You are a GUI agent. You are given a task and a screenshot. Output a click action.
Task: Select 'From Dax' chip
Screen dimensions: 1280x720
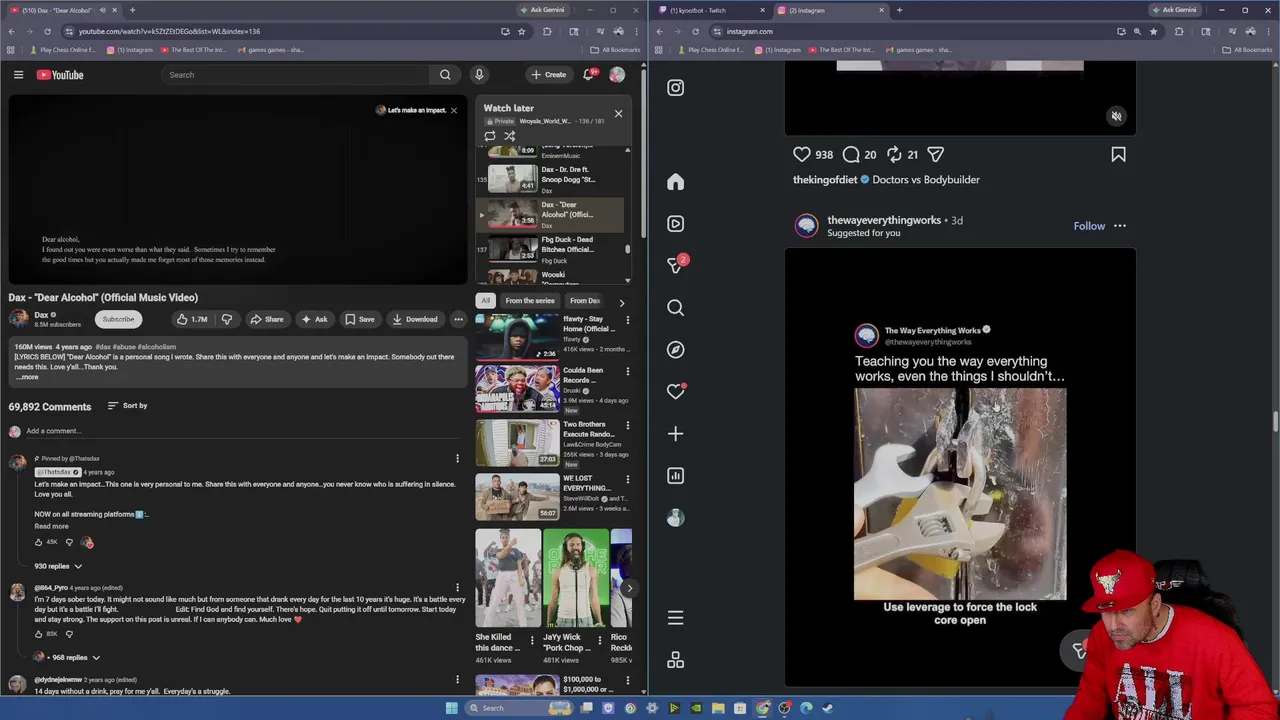click(x=585, y=301)
